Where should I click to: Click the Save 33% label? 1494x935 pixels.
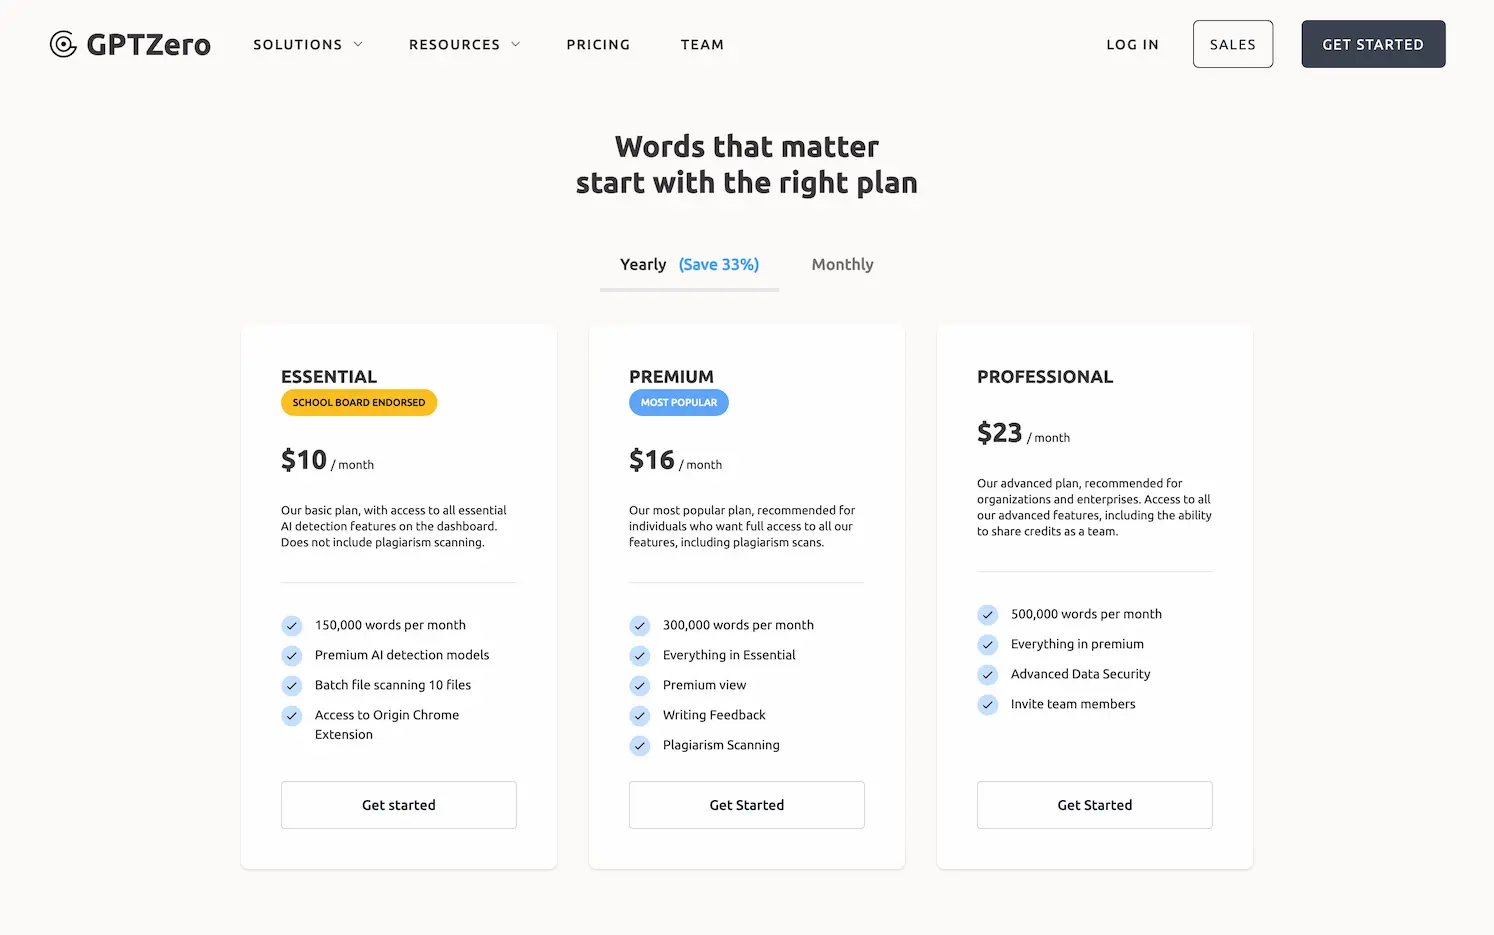pos(718,264)
